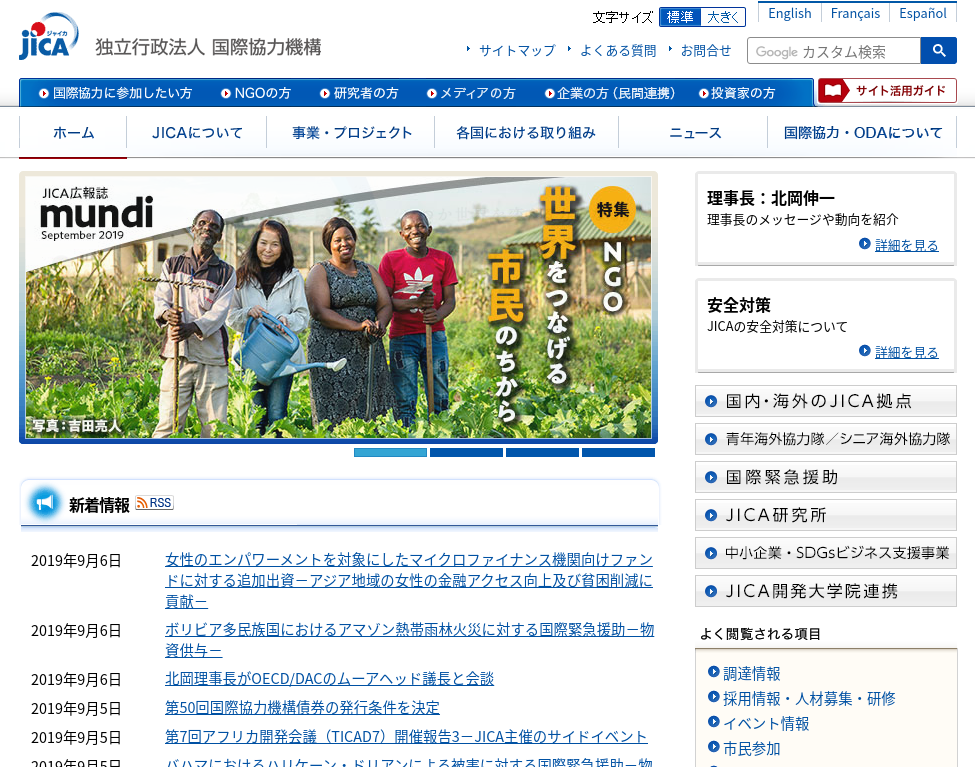The height and width of the screenshot is (767, 975).
Task: Set text size to 大きく
Action: pos(723,17)
